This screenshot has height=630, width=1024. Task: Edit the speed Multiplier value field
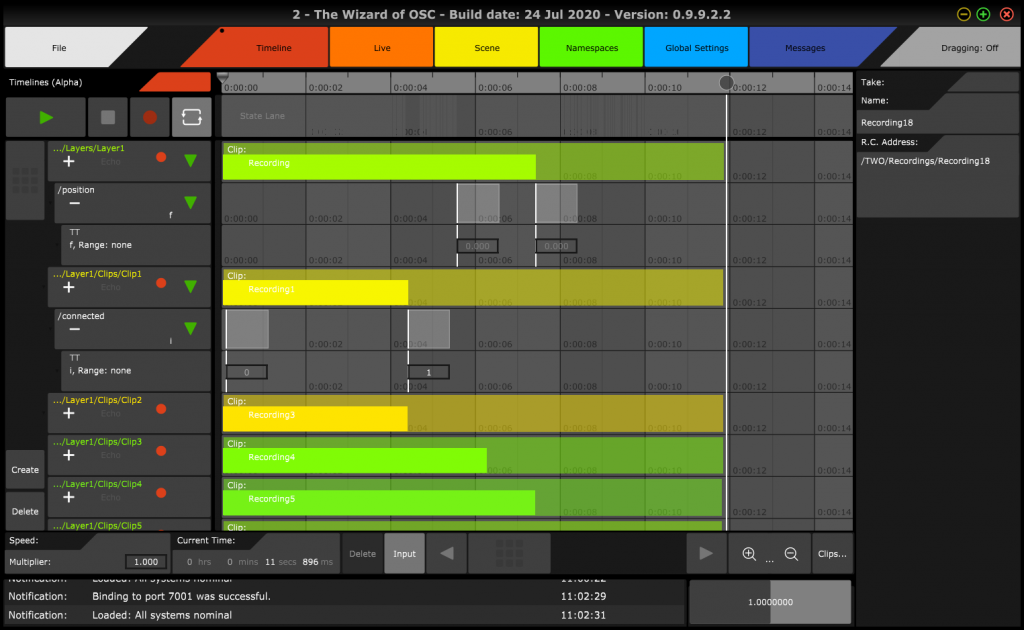[x=146, y=561]
